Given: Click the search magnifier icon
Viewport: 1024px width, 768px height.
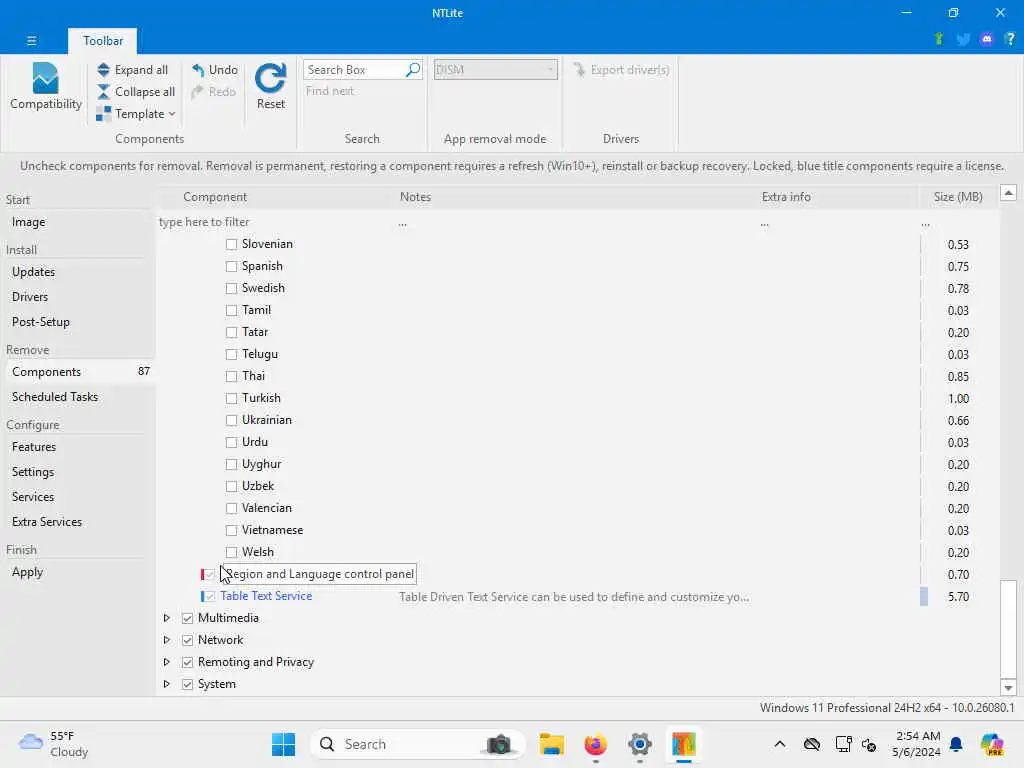Looking at the screenshot, I should [413, 69].
